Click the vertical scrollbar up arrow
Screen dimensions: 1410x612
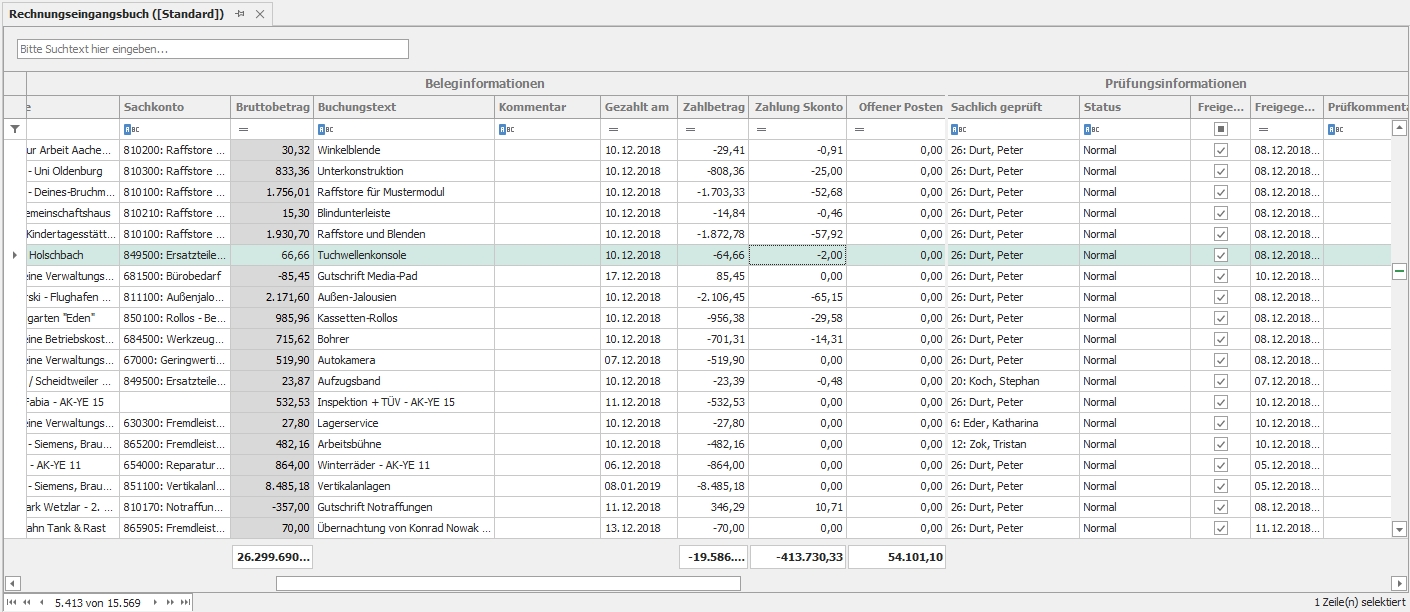(x=1399, y=128)
